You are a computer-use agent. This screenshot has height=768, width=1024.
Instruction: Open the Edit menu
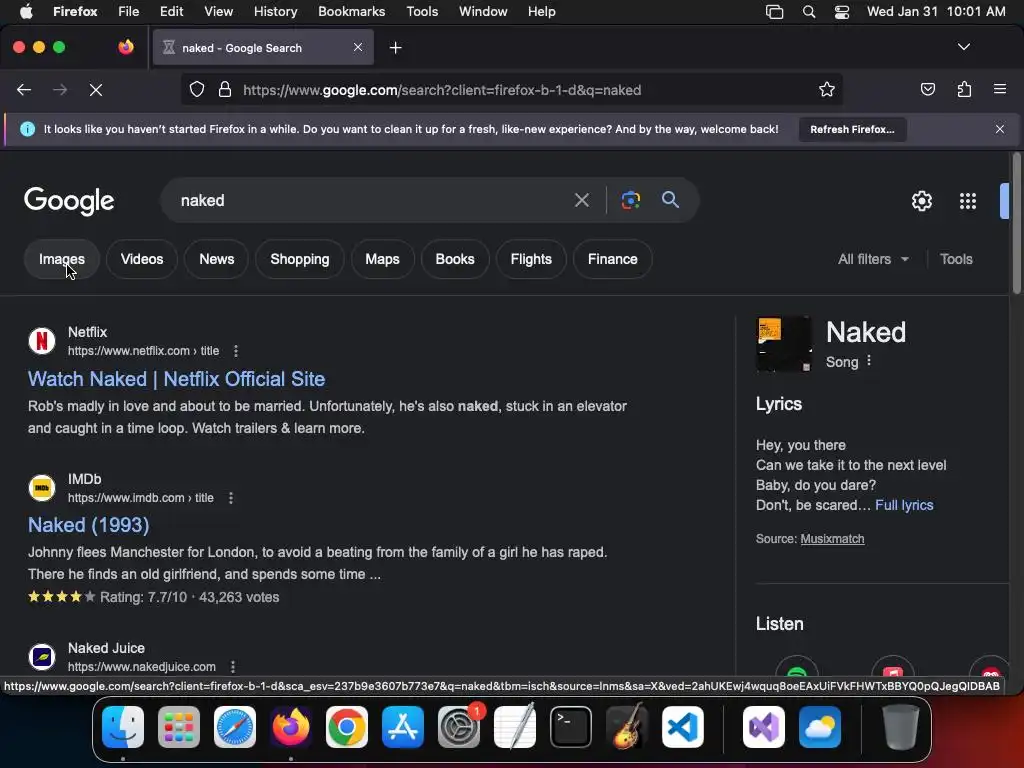[x=171, y=12]
